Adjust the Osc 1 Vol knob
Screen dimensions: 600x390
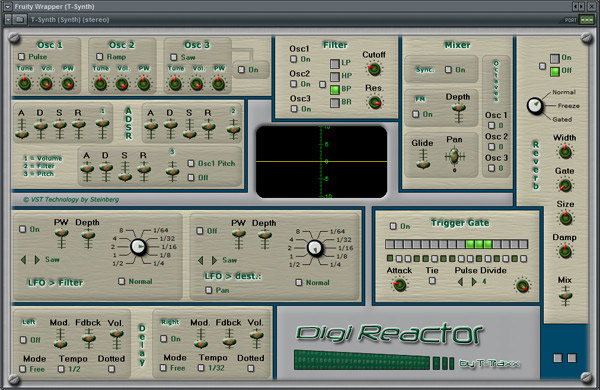click(46, 83)
